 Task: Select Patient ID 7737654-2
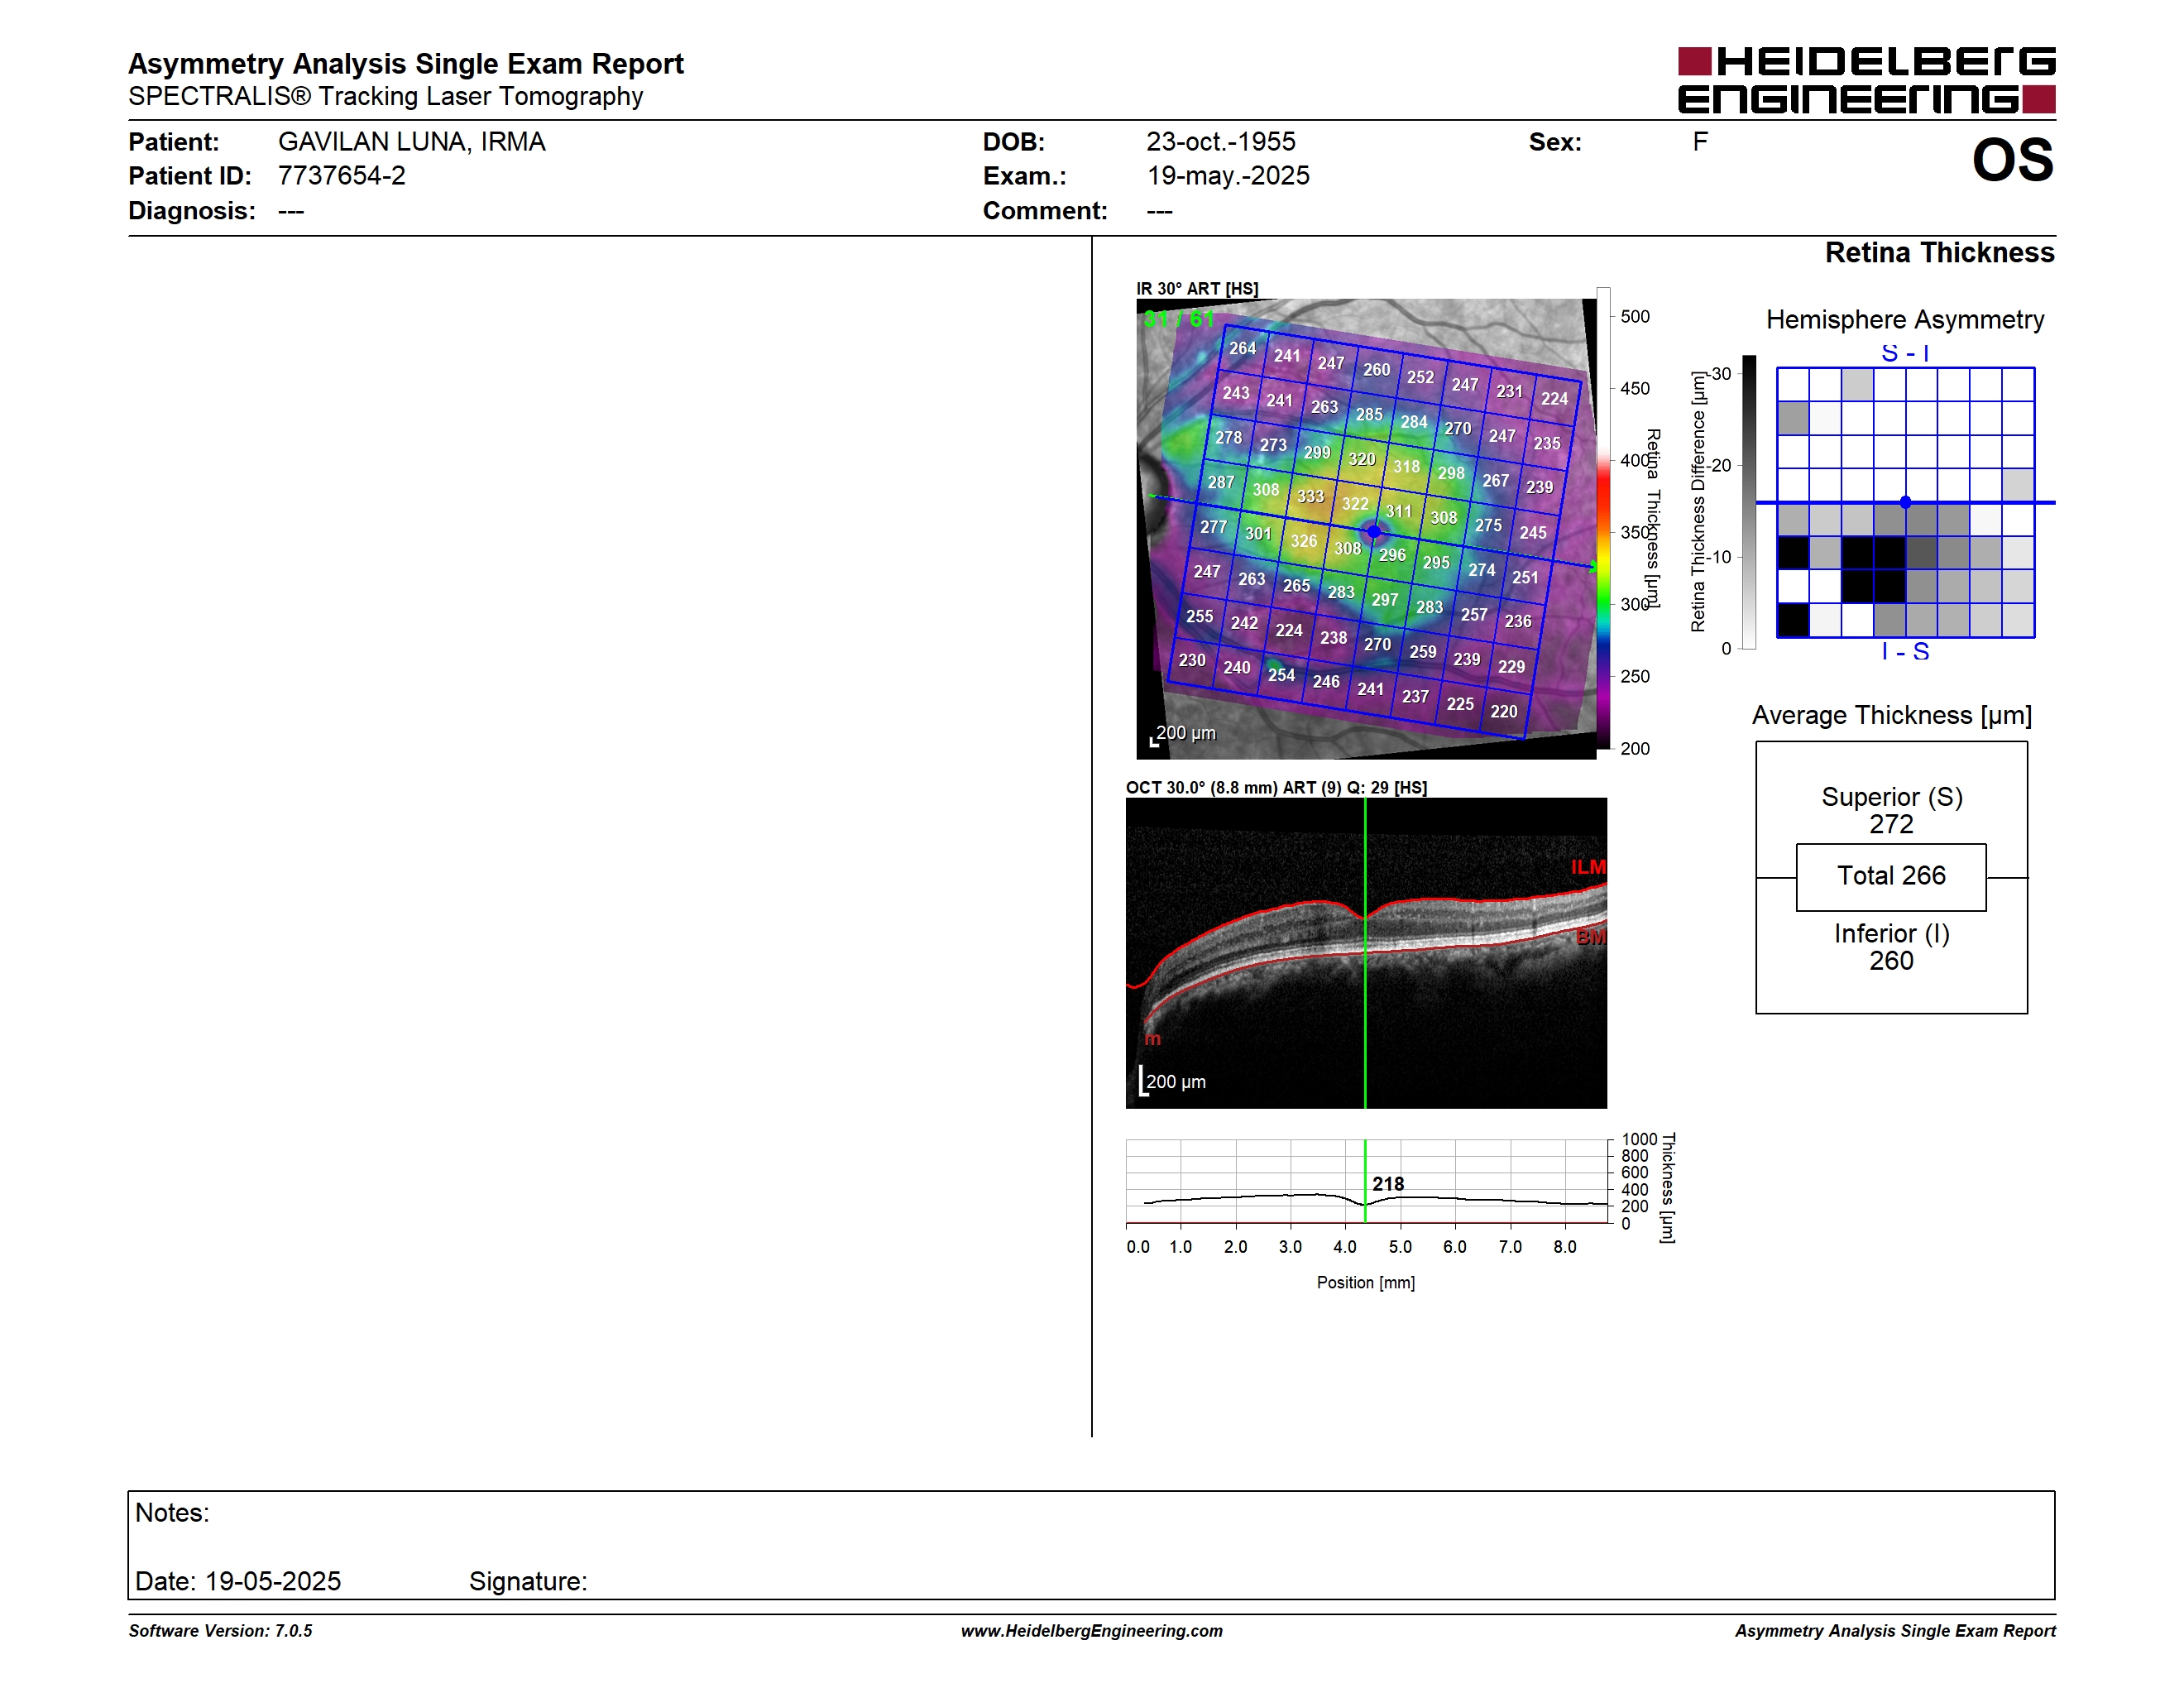point(342,176)
